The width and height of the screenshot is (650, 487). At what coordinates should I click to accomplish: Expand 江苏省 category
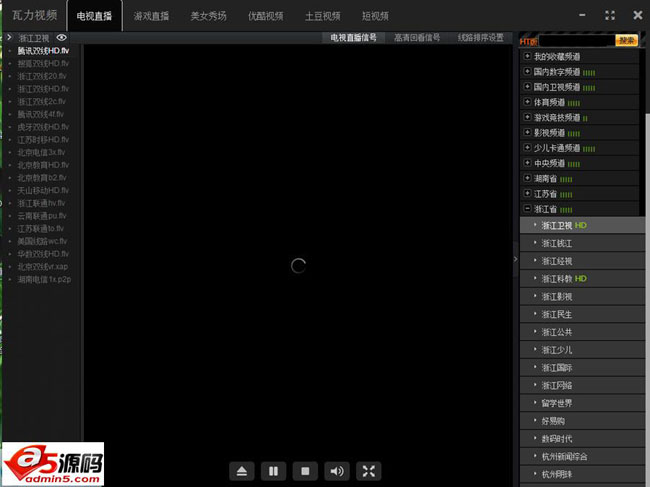[527, 194]
